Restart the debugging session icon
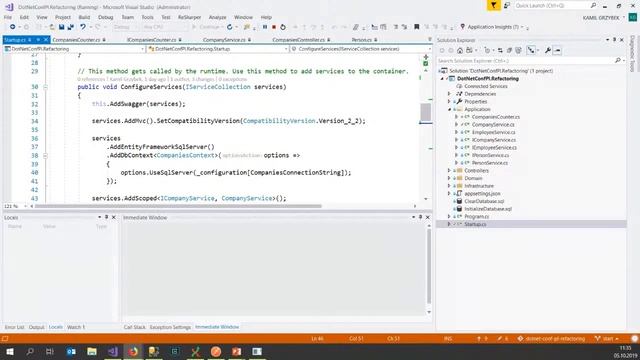 click(x=283, y=27)
